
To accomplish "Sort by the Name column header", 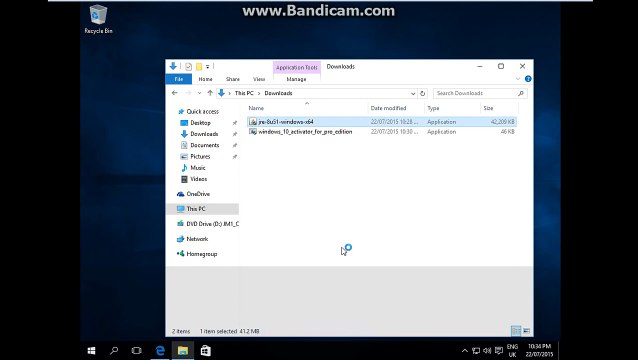I will [256, 108].
